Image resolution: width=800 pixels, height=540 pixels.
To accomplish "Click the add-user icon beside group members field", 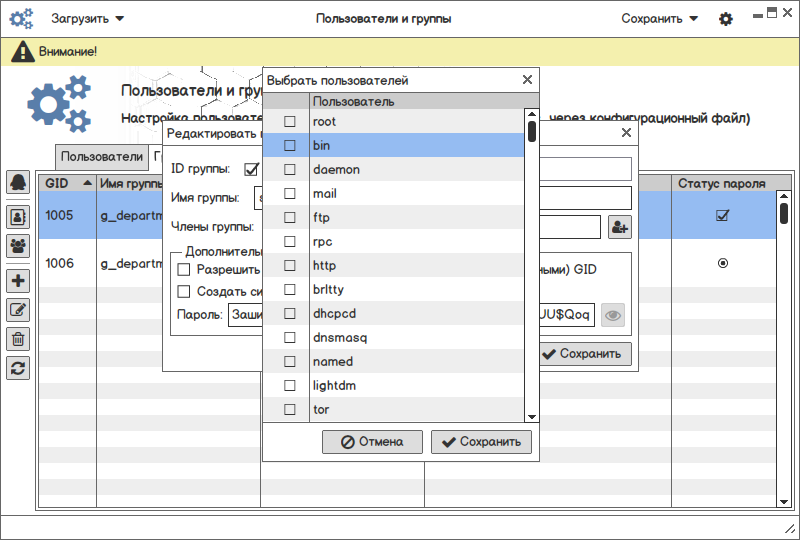I will [x=619, y=228].
